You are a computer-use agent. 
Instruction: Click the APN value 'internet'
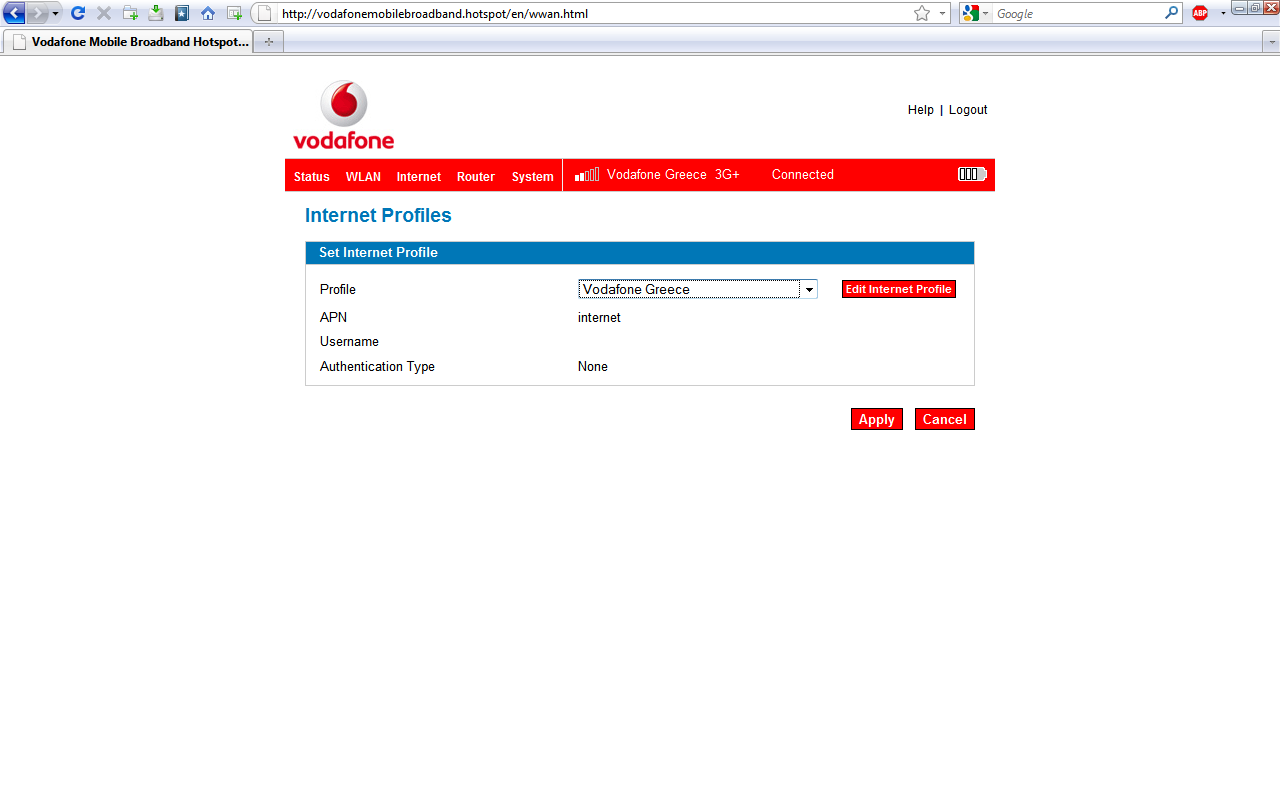point(599,317)
